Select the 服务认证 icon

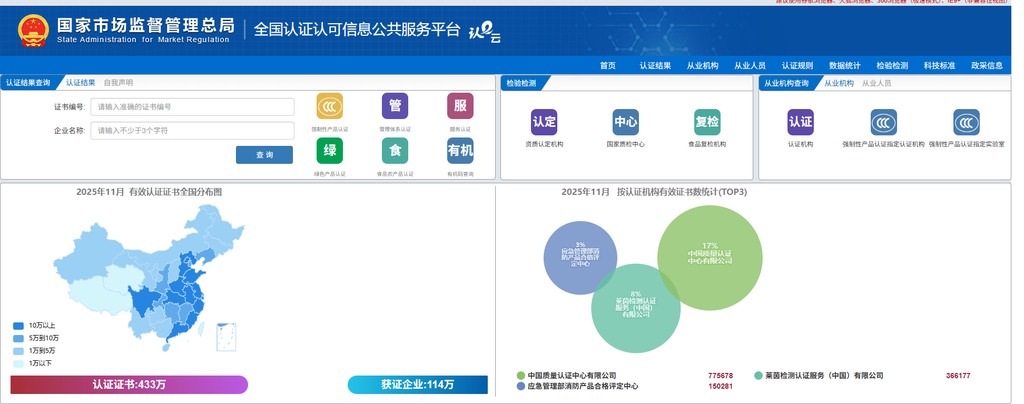click(x=460, y=106)
